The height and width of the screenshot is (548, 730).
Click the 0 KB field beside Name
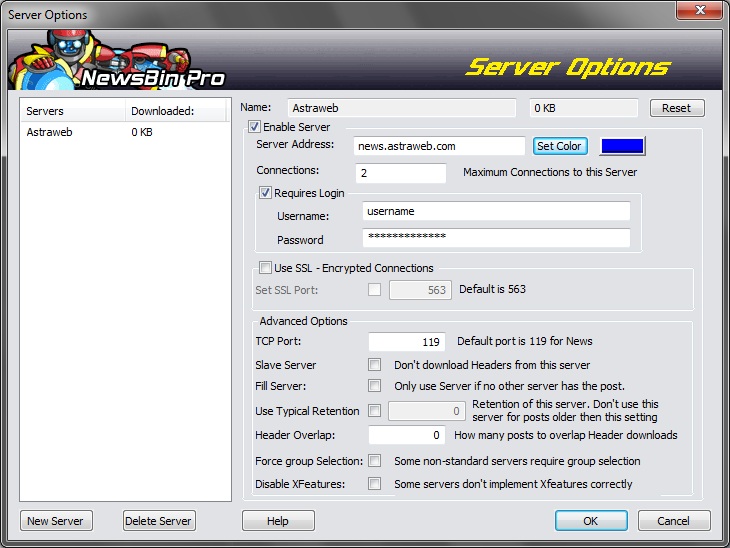click(584, 108)
